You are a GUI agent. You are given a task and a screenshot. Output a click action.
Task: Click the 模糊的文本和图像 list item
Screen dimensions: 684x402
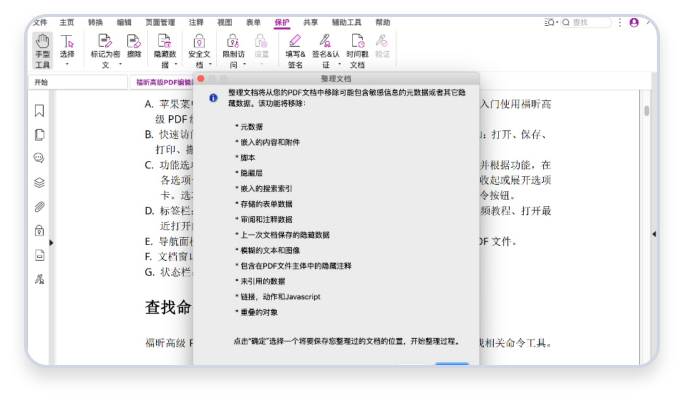(x=270, y=250)
